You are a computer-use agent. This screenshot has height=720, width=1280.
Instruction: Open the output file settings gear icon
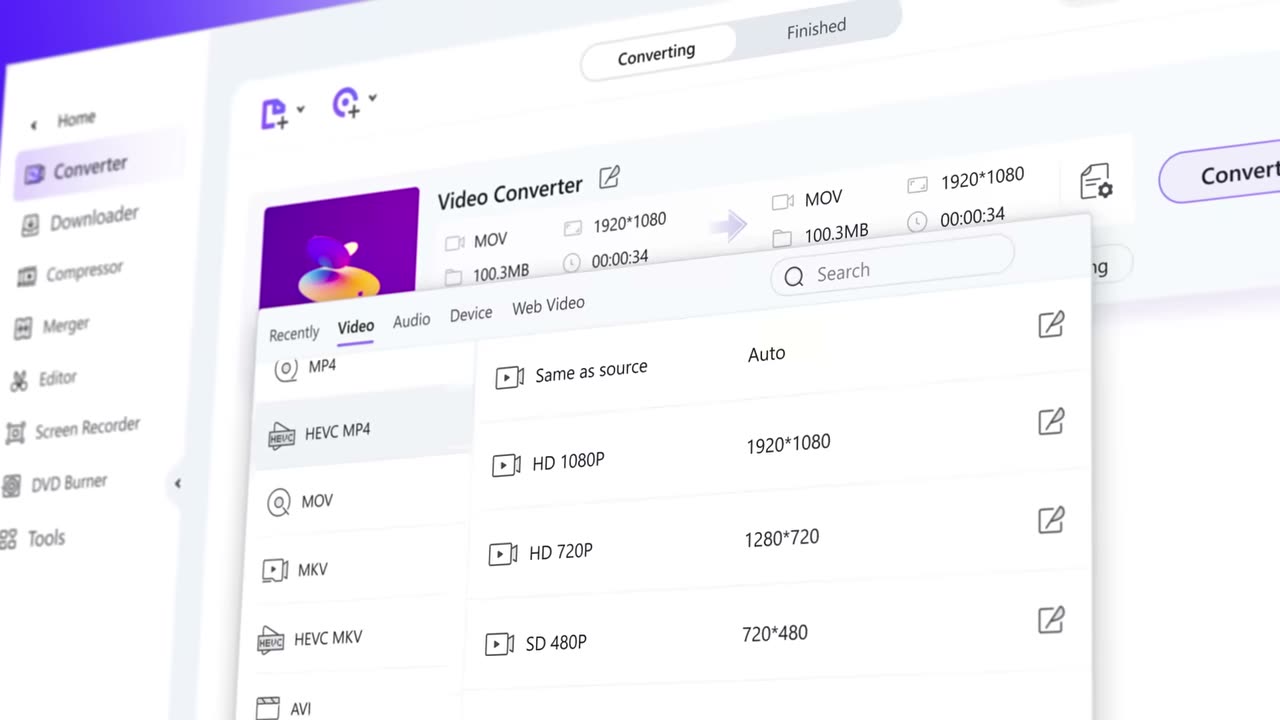click(x=1096, y=182)
